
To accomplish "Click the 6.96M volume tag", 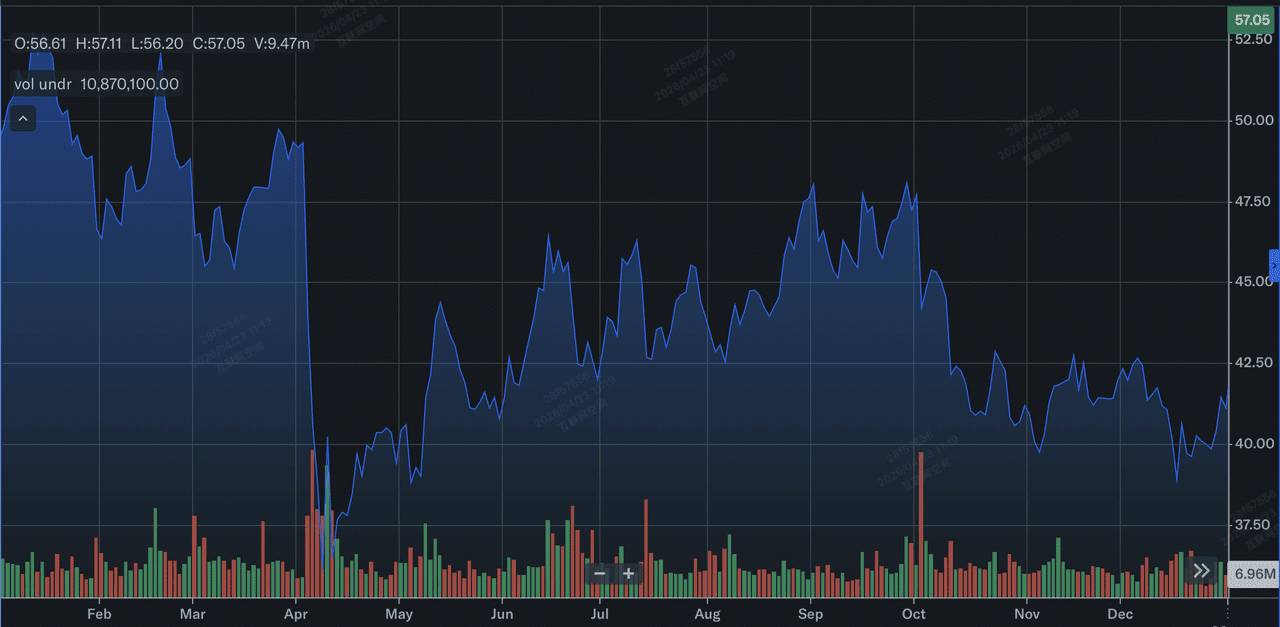I will (1254, 574).
